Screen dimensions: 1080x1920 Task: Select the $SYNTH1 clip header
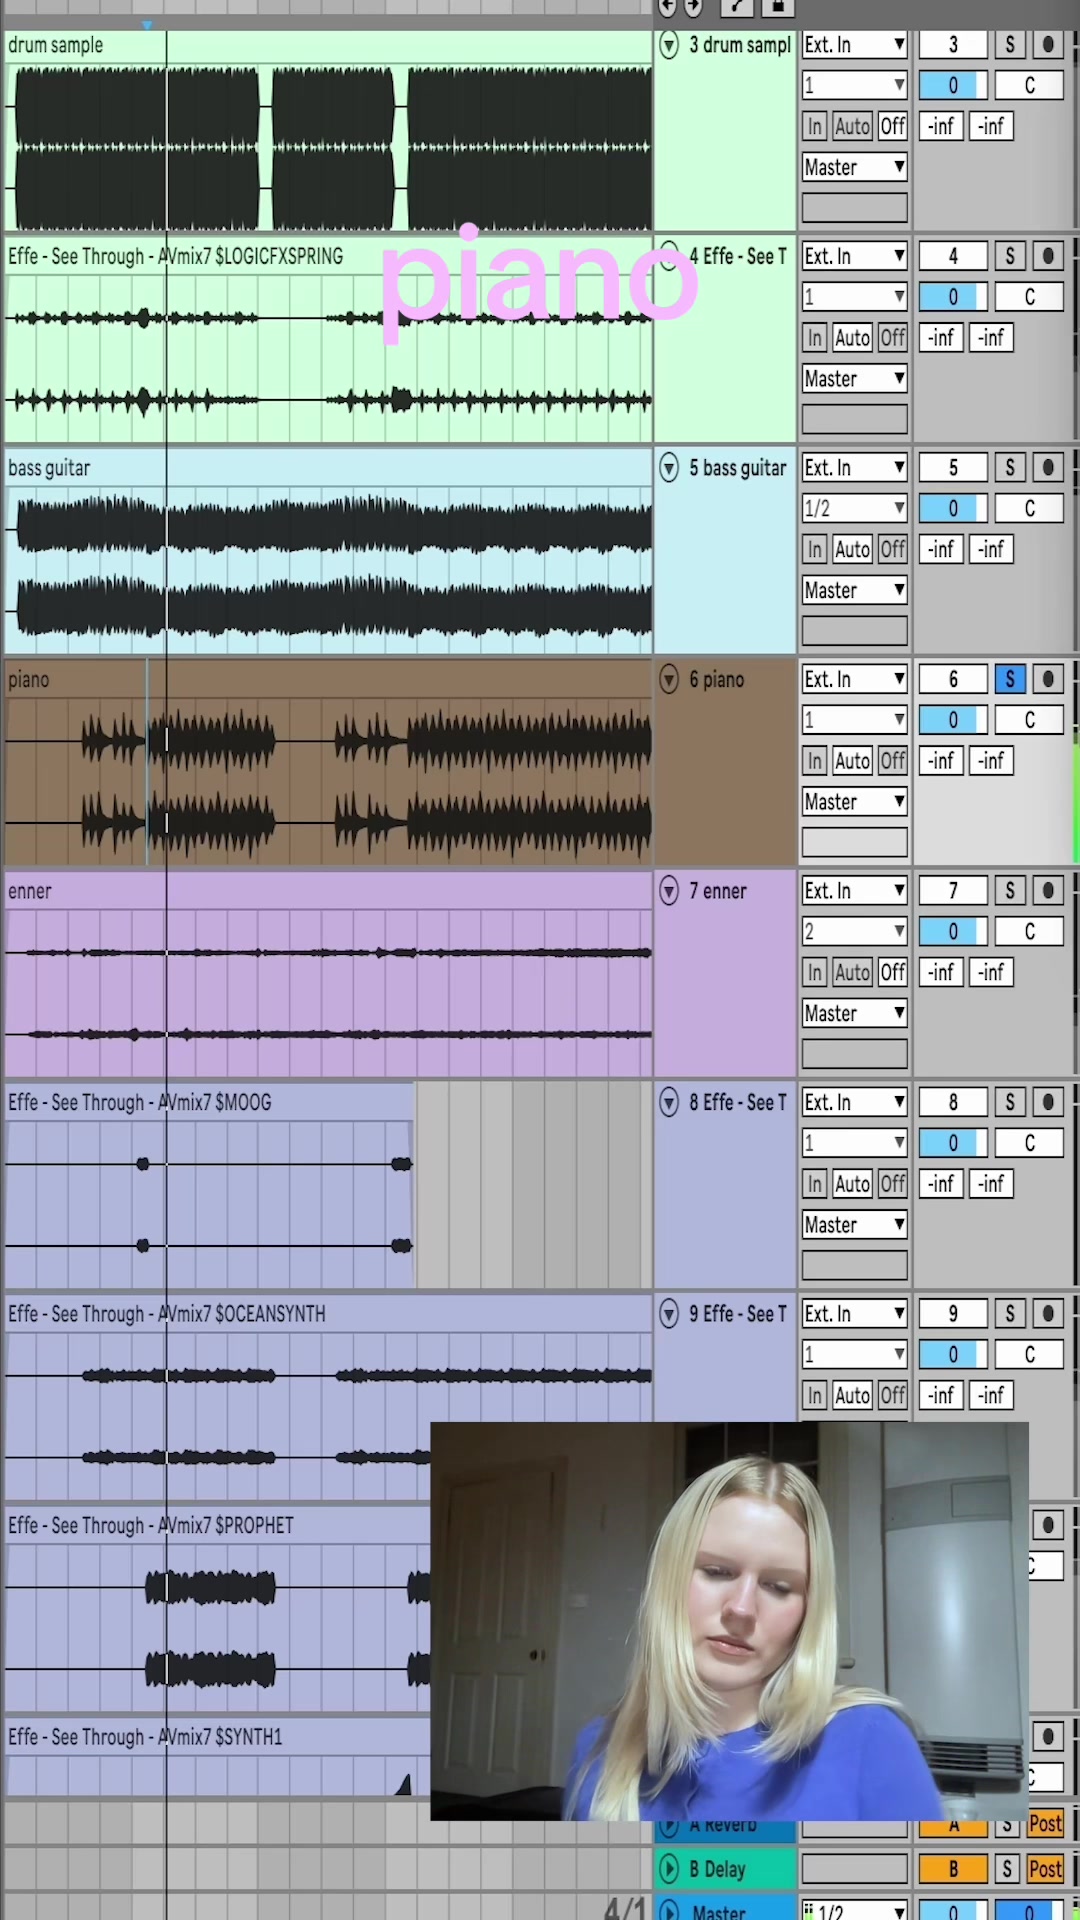click(218, 1736)
